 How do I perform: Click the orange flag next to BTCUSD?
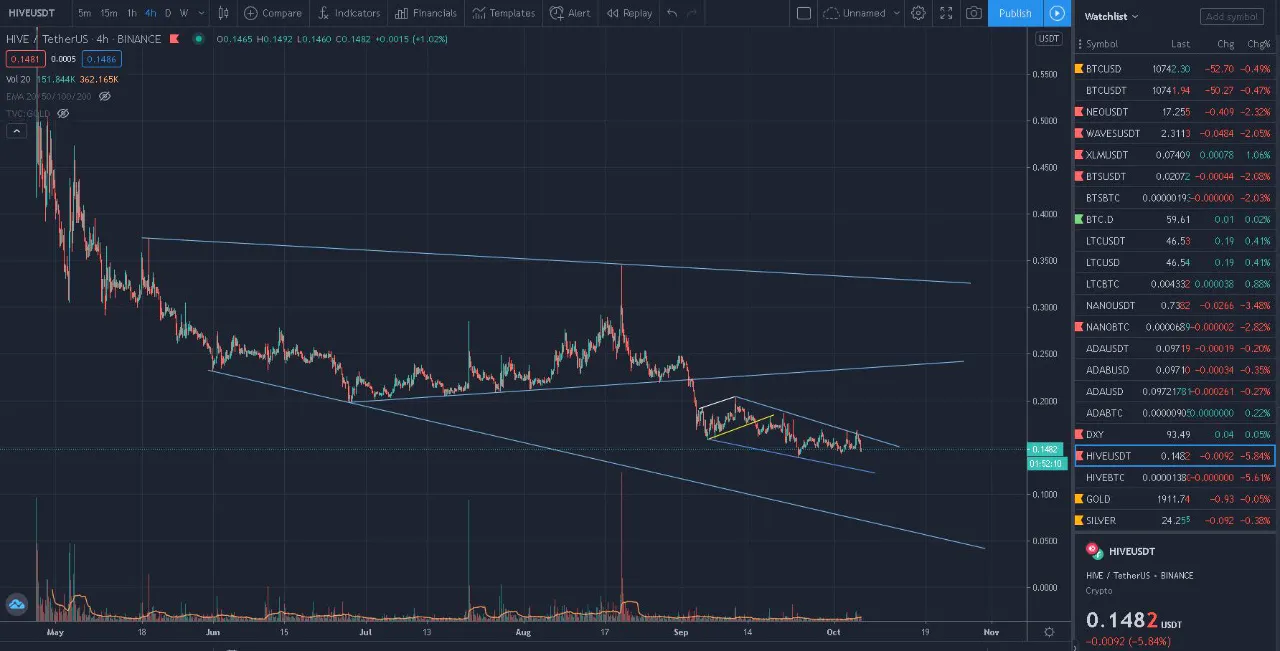tap(1079, 69)
